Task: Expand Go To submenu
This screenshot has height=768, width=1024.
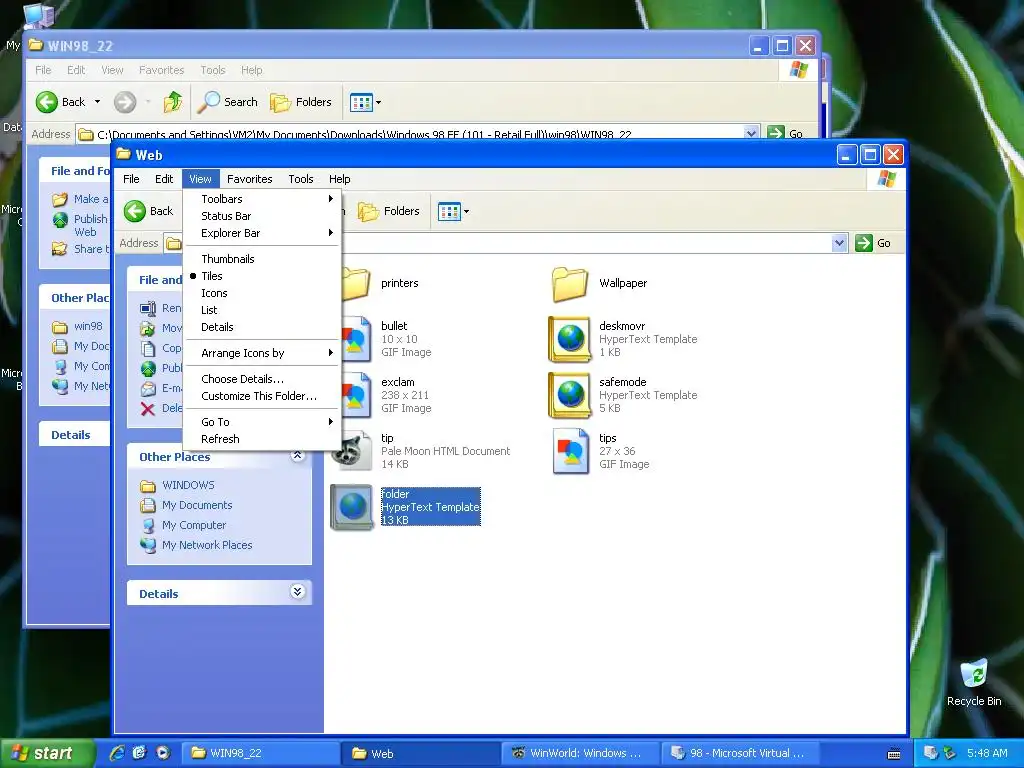Action: click(261, 422)
